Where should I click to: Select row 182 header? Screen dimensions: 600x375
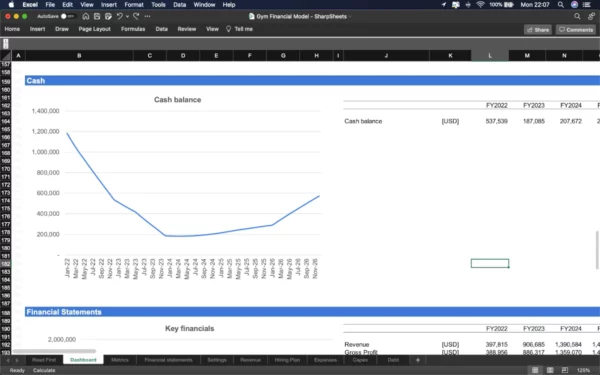coord(6,264)
